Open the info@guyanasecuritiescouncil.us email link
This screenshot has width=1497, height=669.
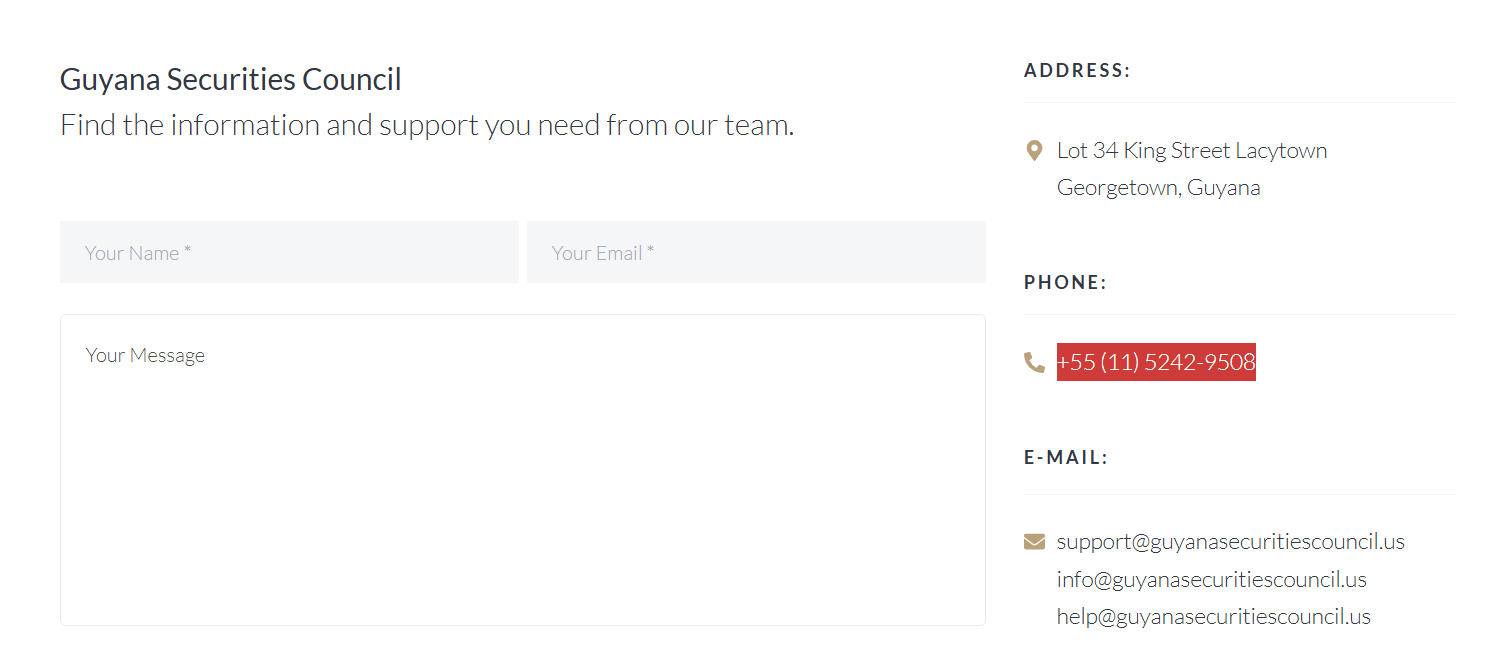(1211, 580)
